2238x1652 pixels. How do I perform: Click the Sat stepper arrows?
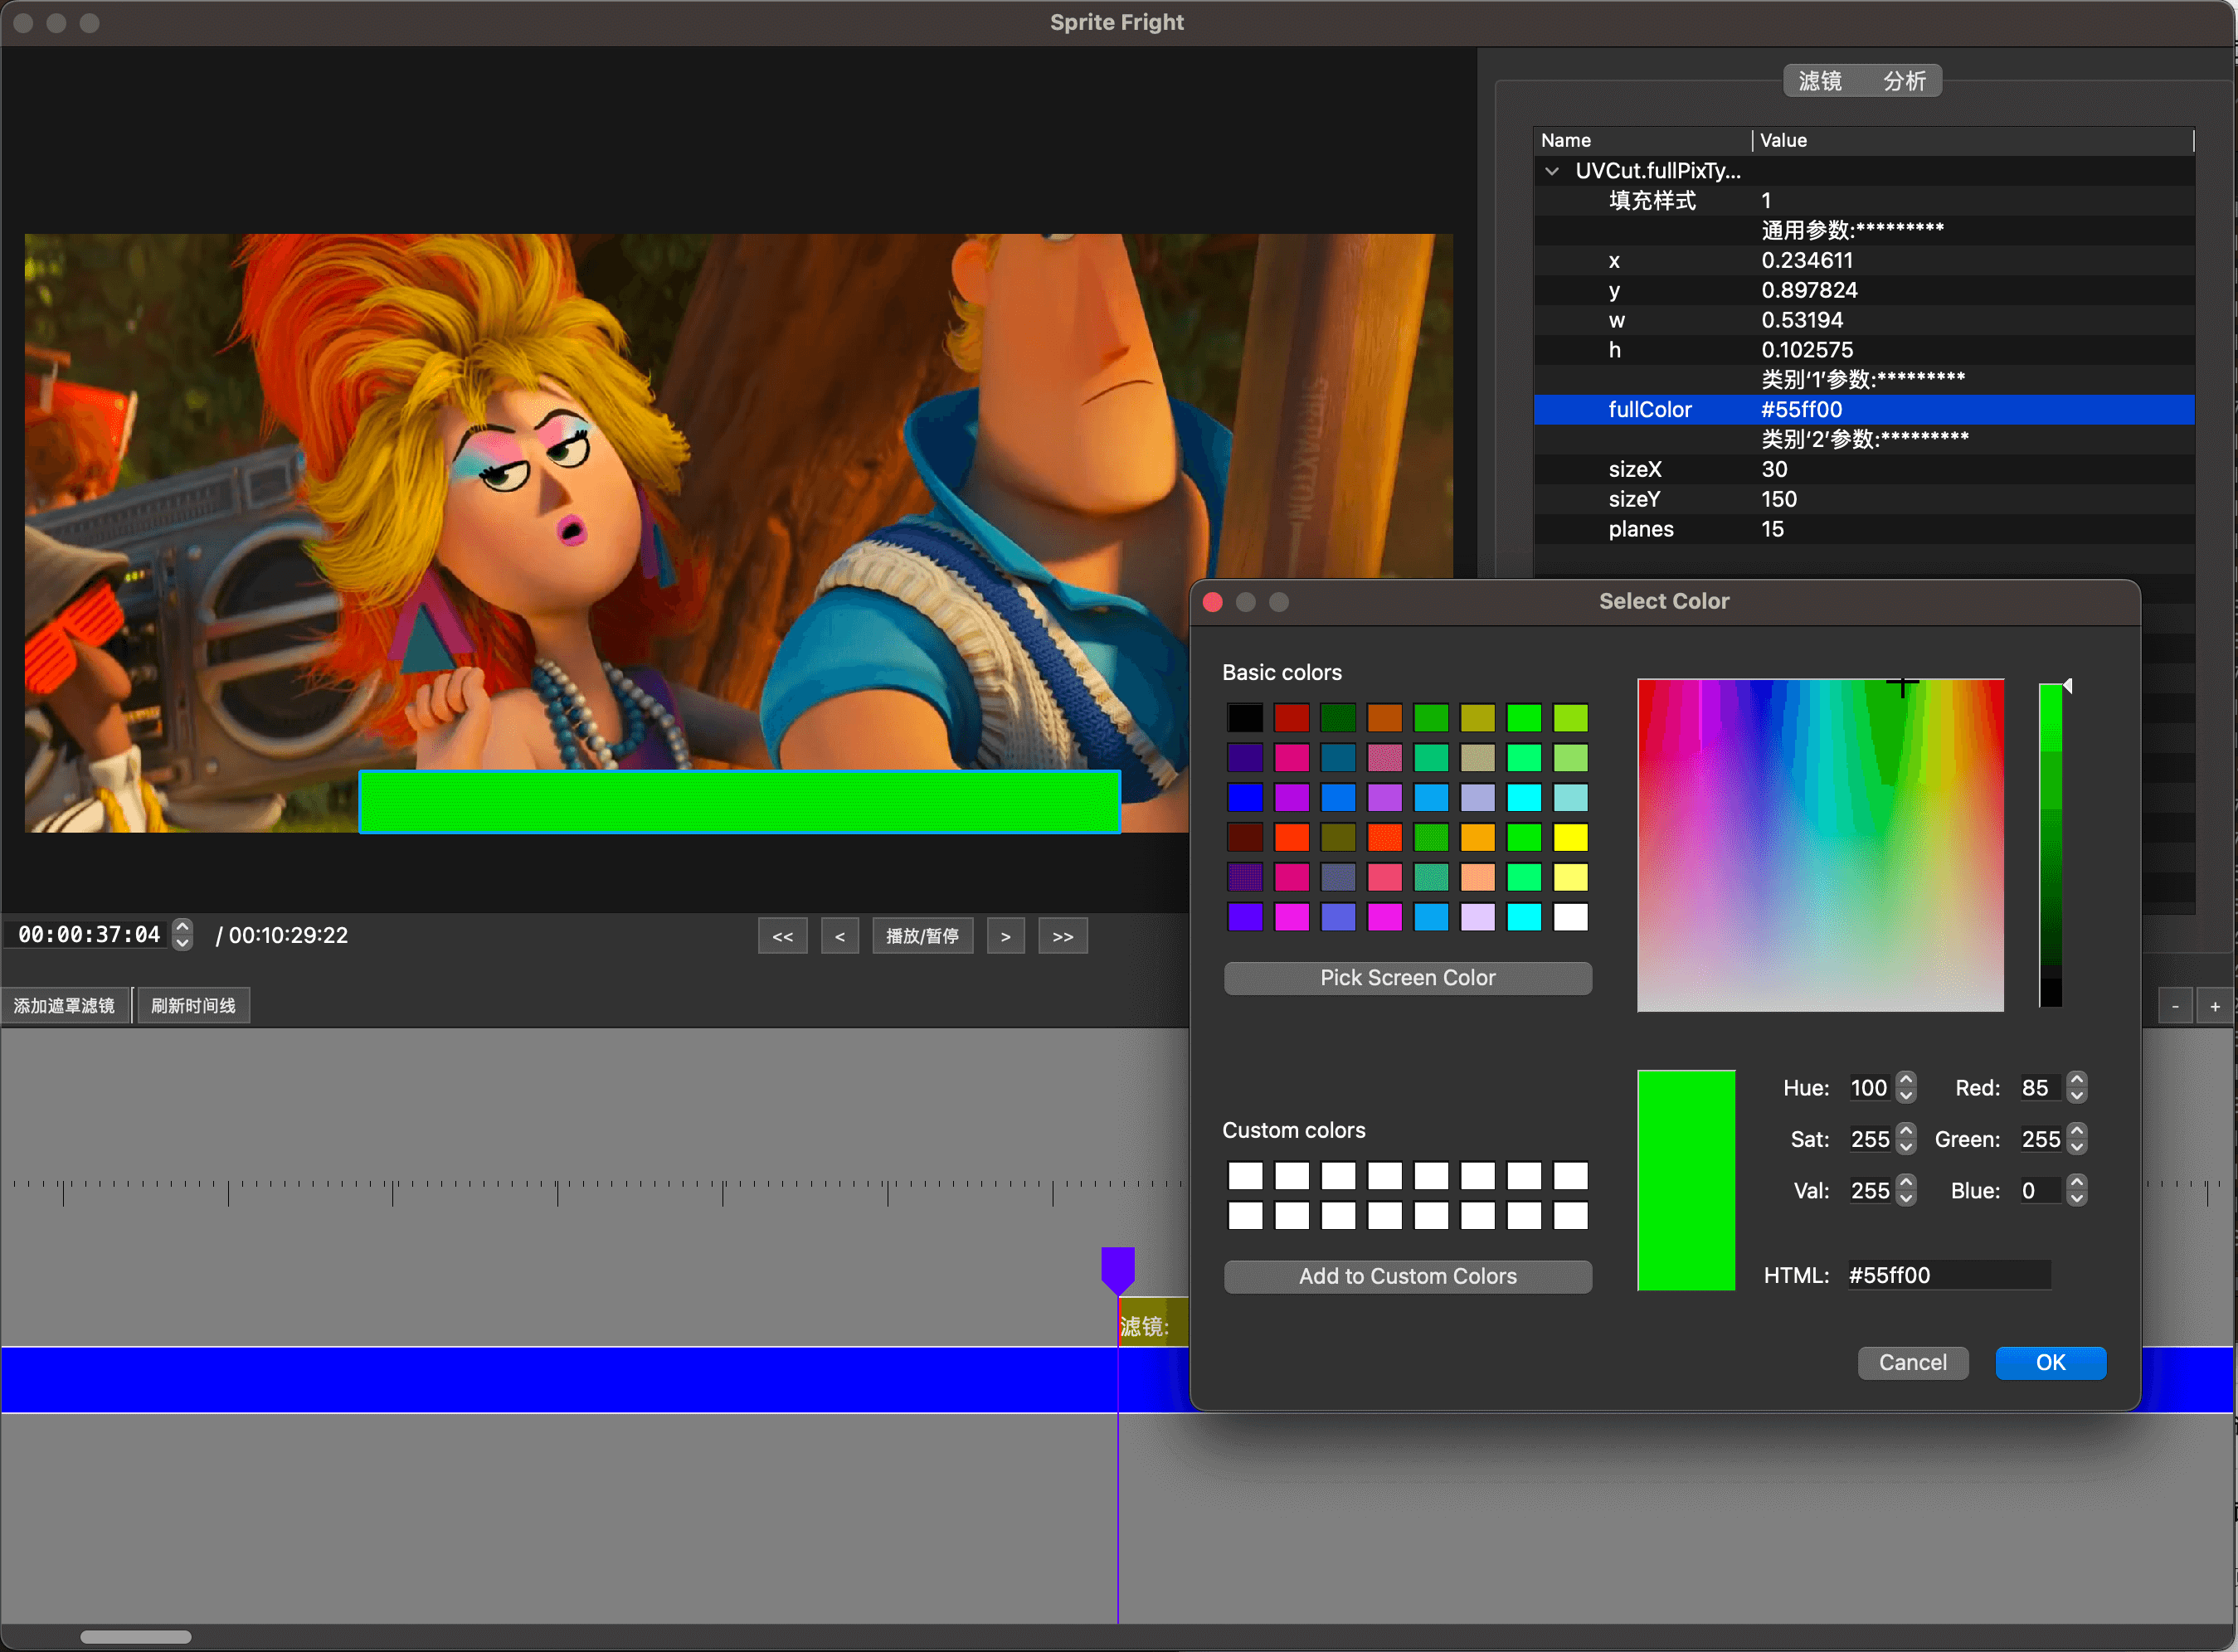[1905, 1139]
